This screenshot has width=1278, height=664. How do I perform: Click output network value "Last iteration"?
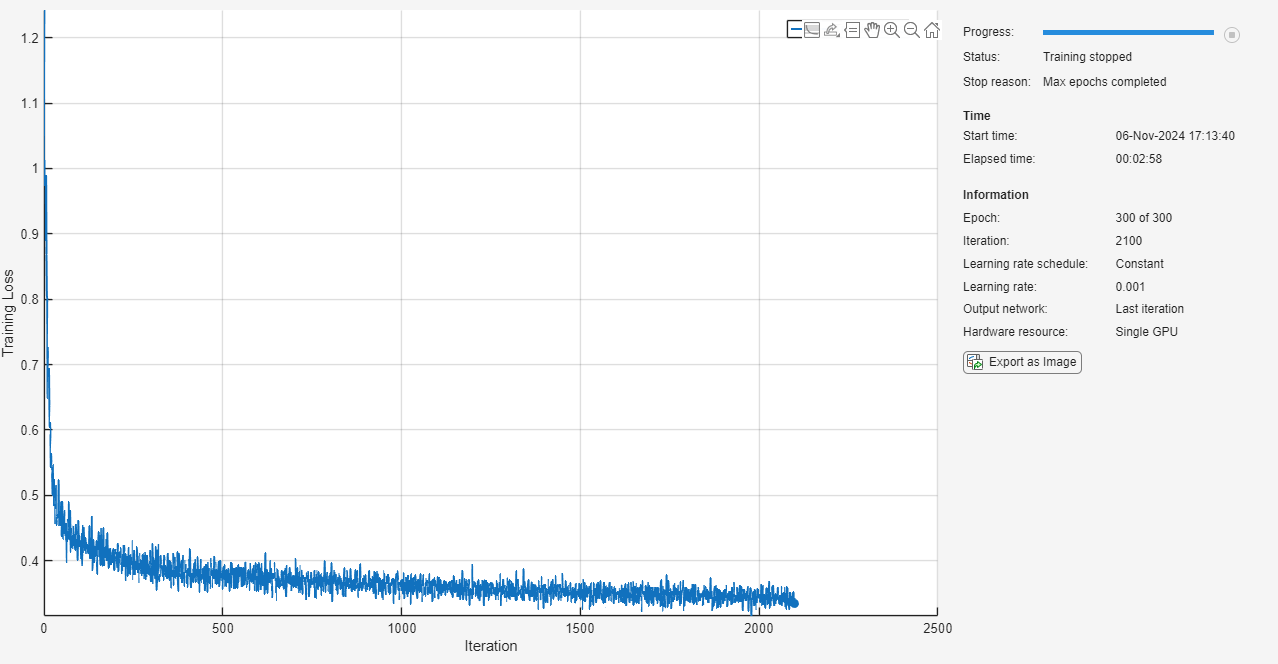pyautogui.click(x=1150, y=309)
